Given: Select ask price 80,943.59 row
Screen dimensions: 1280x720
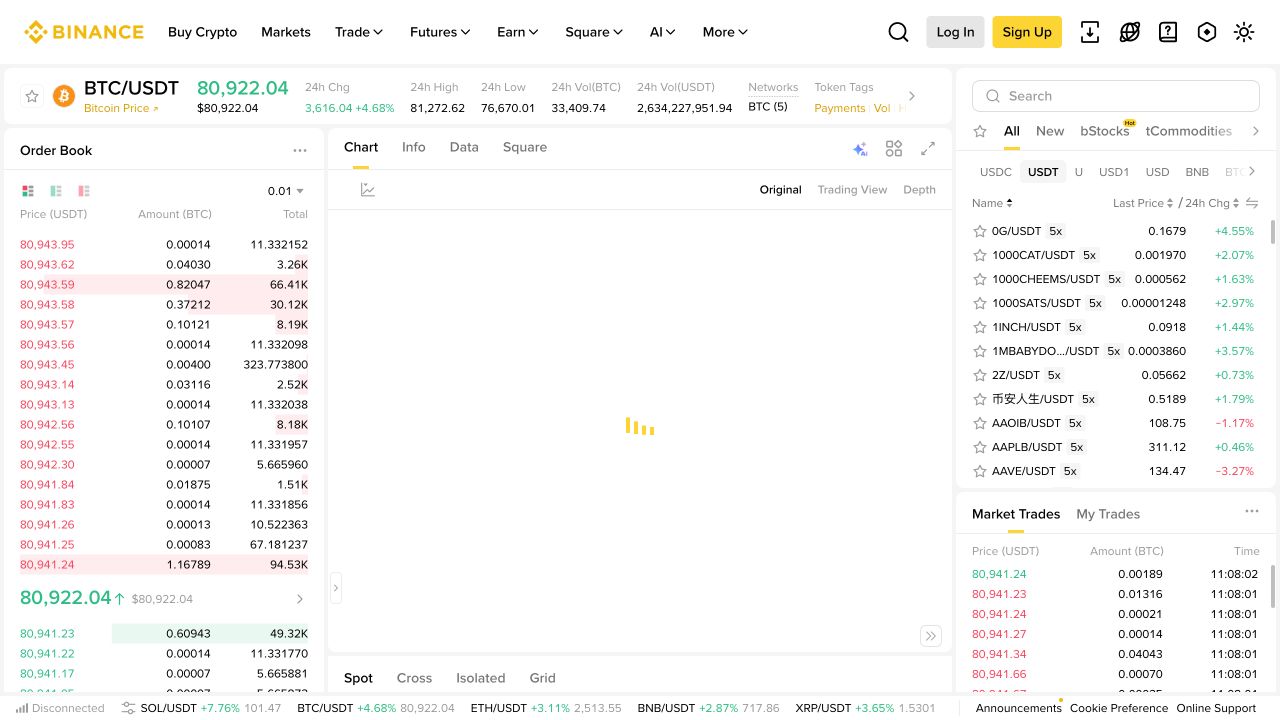Looking at the screenshot, I should pyautogui.click(x=164, y=285).
